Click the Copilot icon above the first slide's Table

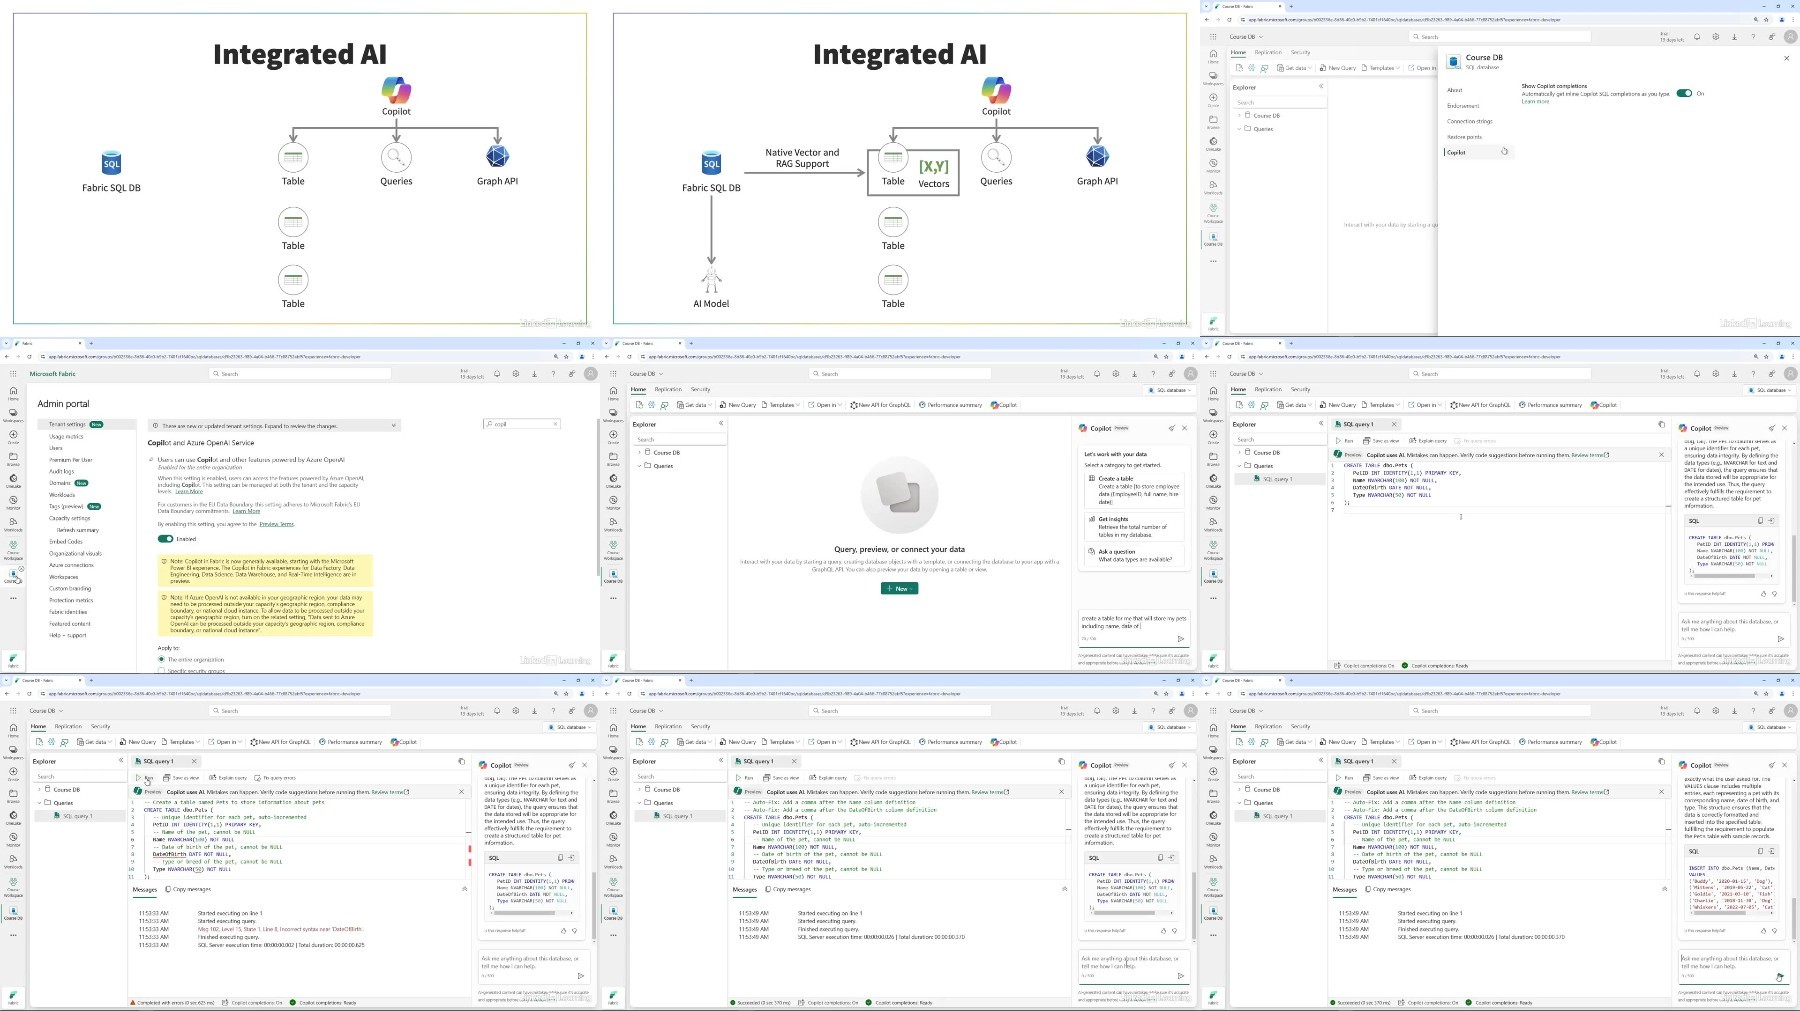coord(396,90)
